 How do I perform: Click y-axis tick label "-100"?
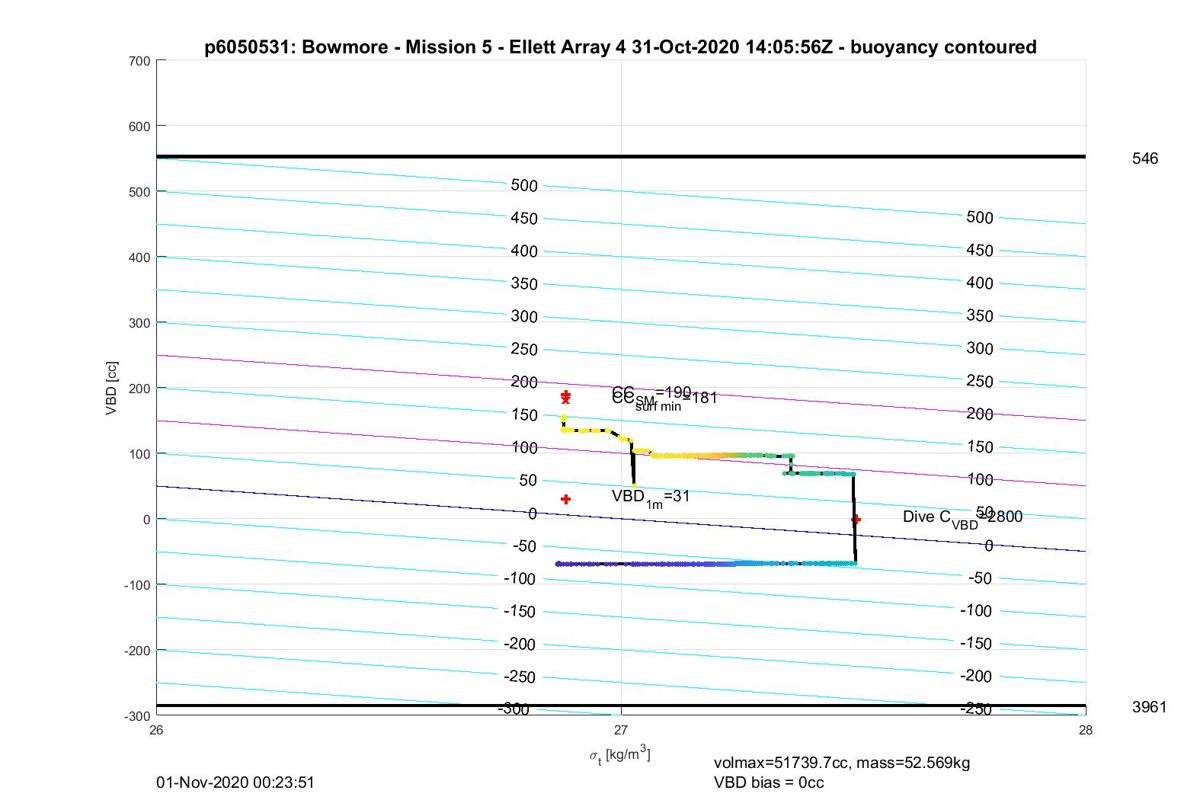click(x=138, y=585)
